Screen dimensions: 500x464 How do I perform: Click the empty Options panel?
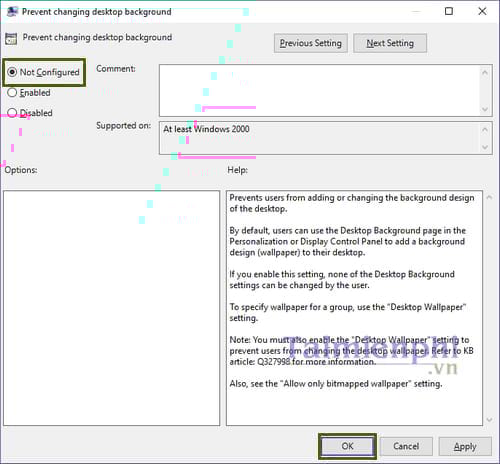click(x=112, y=308)
